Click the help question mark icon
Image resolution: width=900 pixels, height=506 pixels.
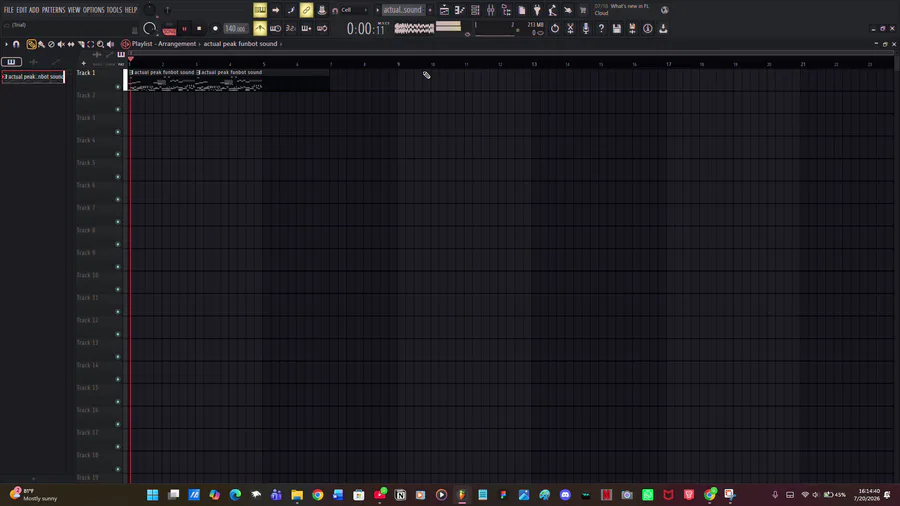coord(602,28)
